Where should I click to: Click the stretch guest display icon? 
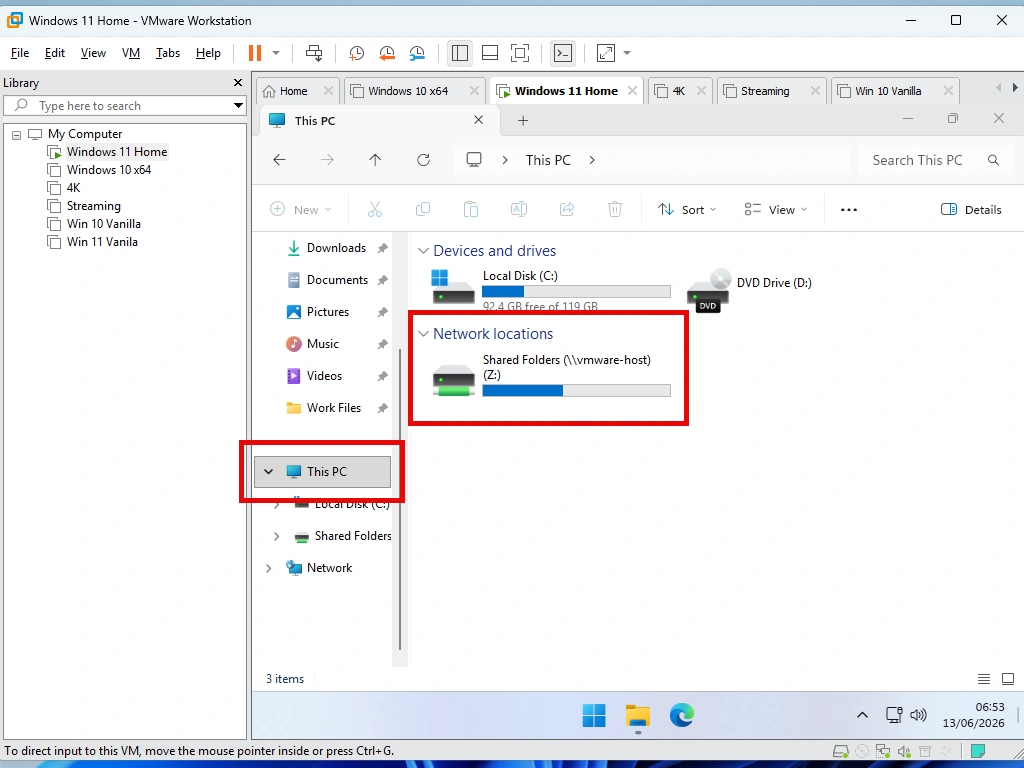[606, 53]
